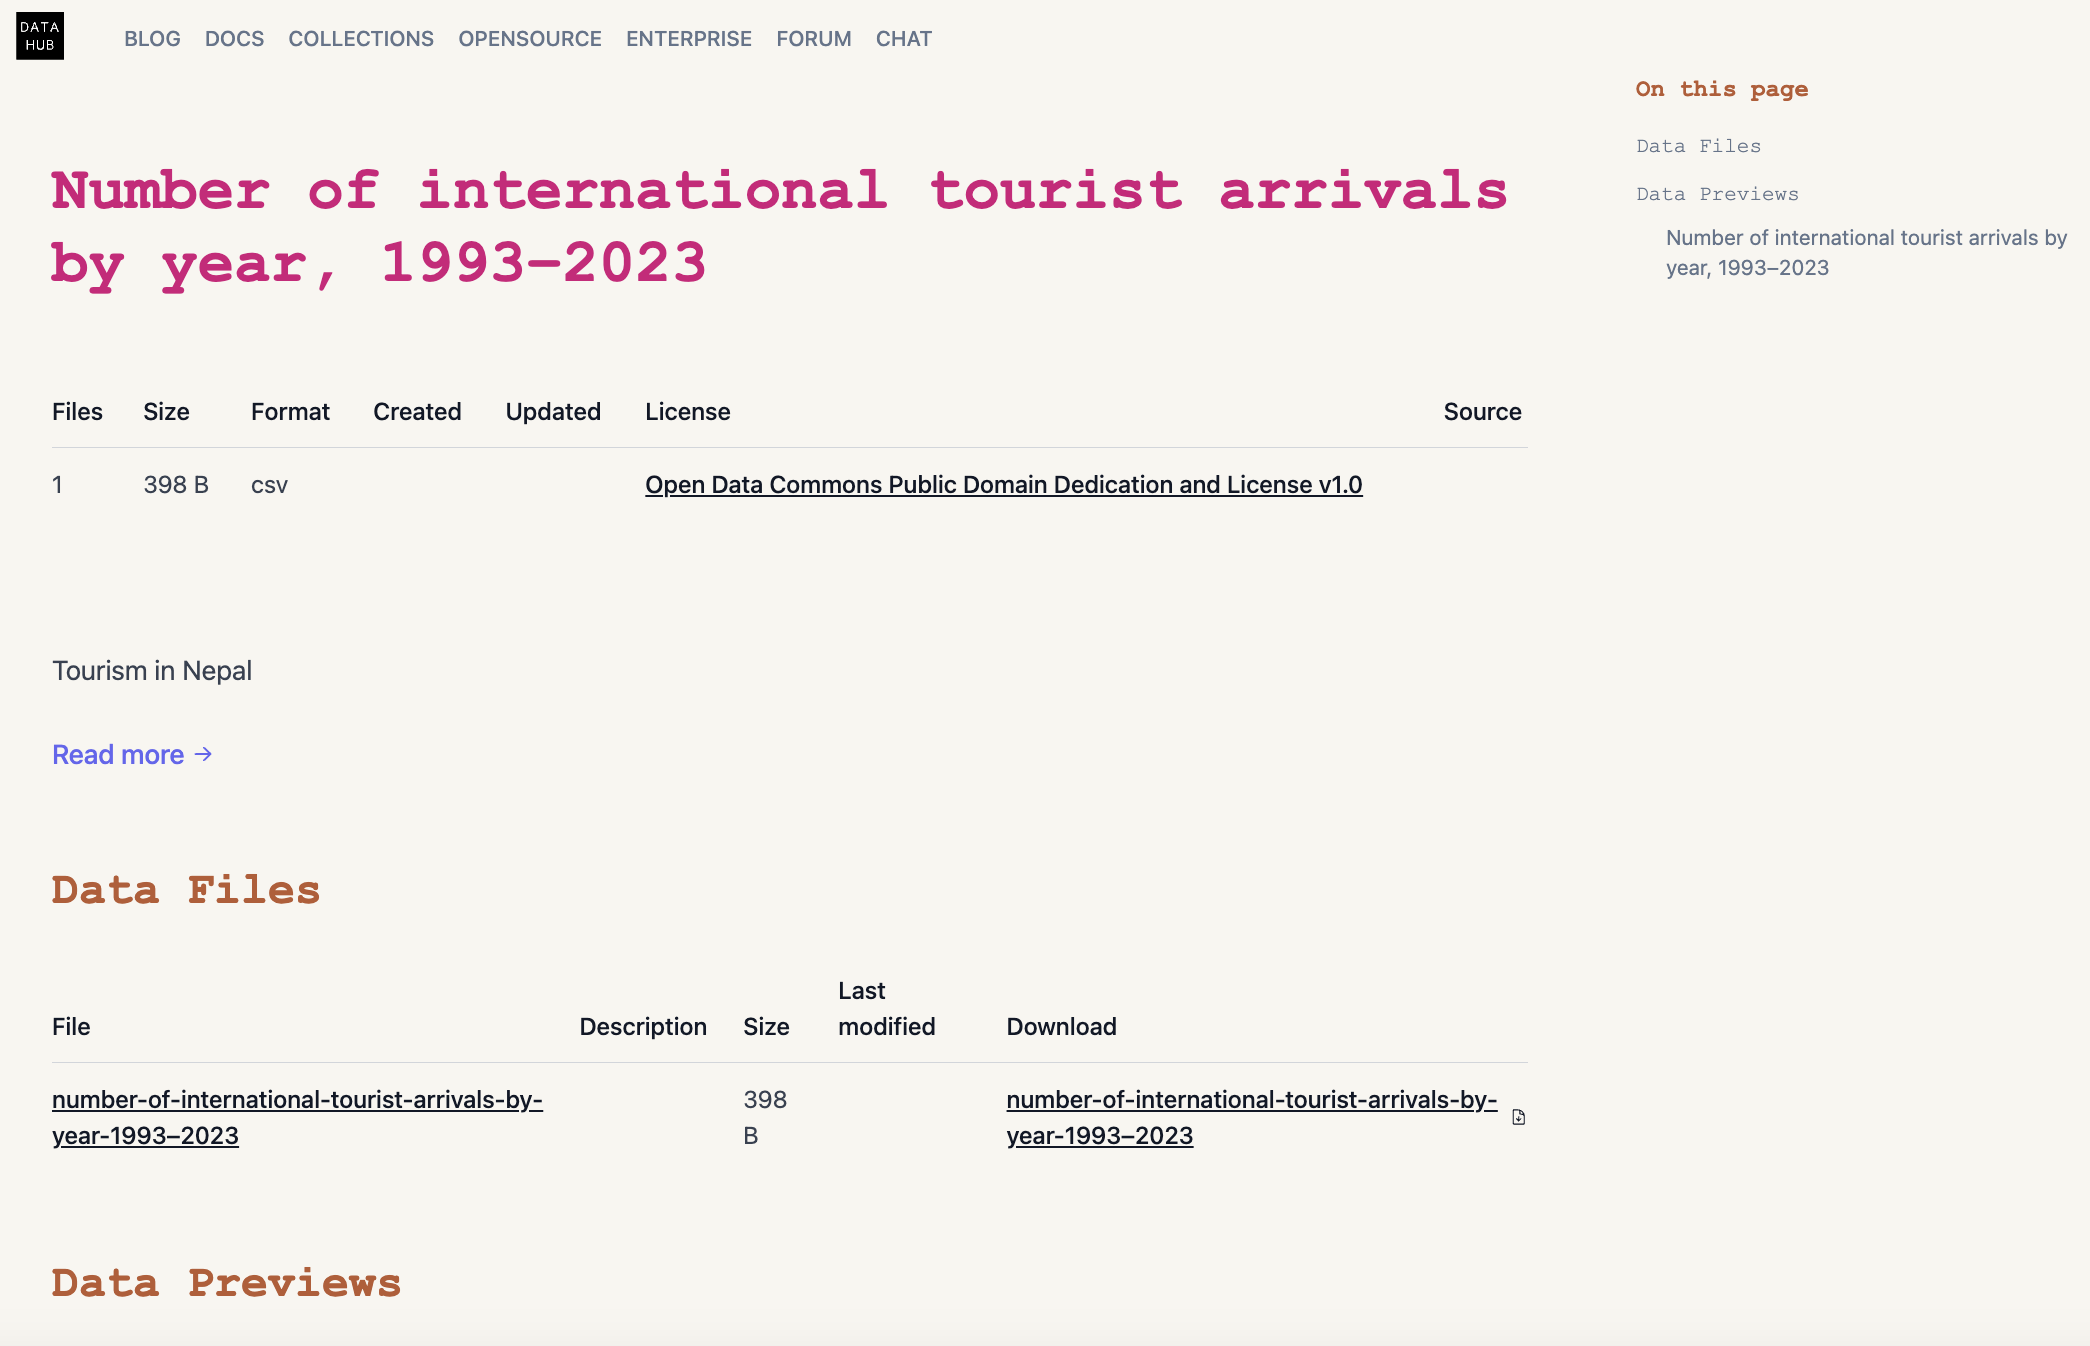Click the 'Download' column header
The image size is (2090, 1346).
point(1061,1027)
